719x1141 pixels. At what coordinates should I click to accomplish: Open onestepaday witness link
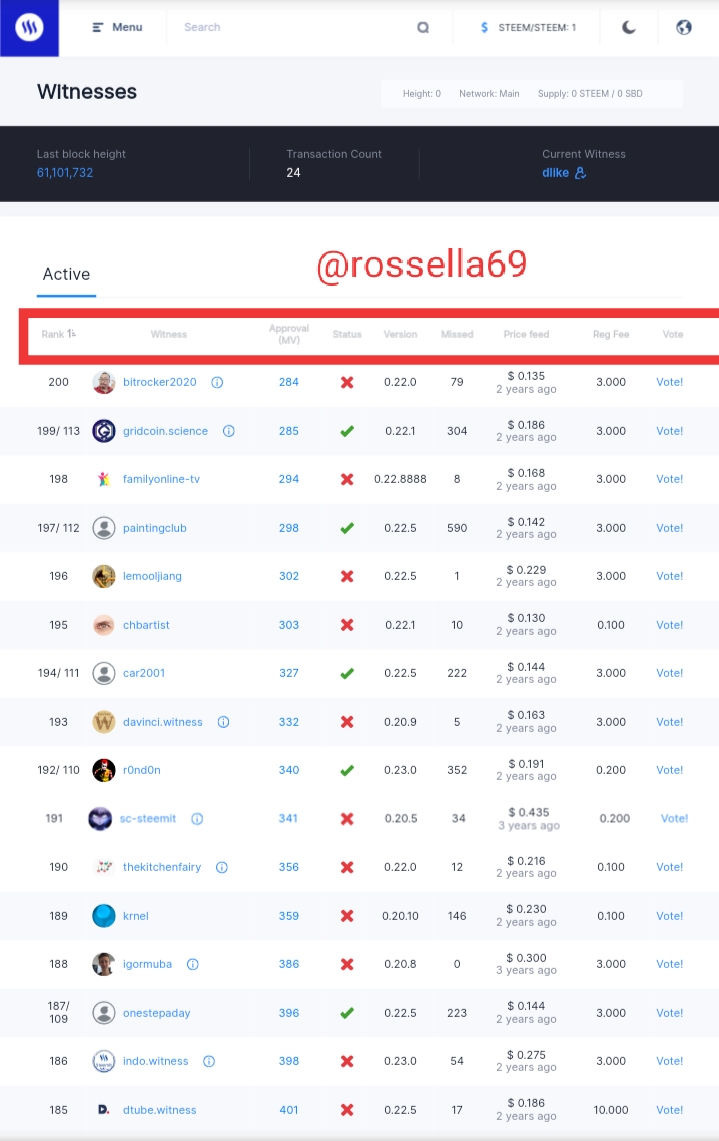156,1013
